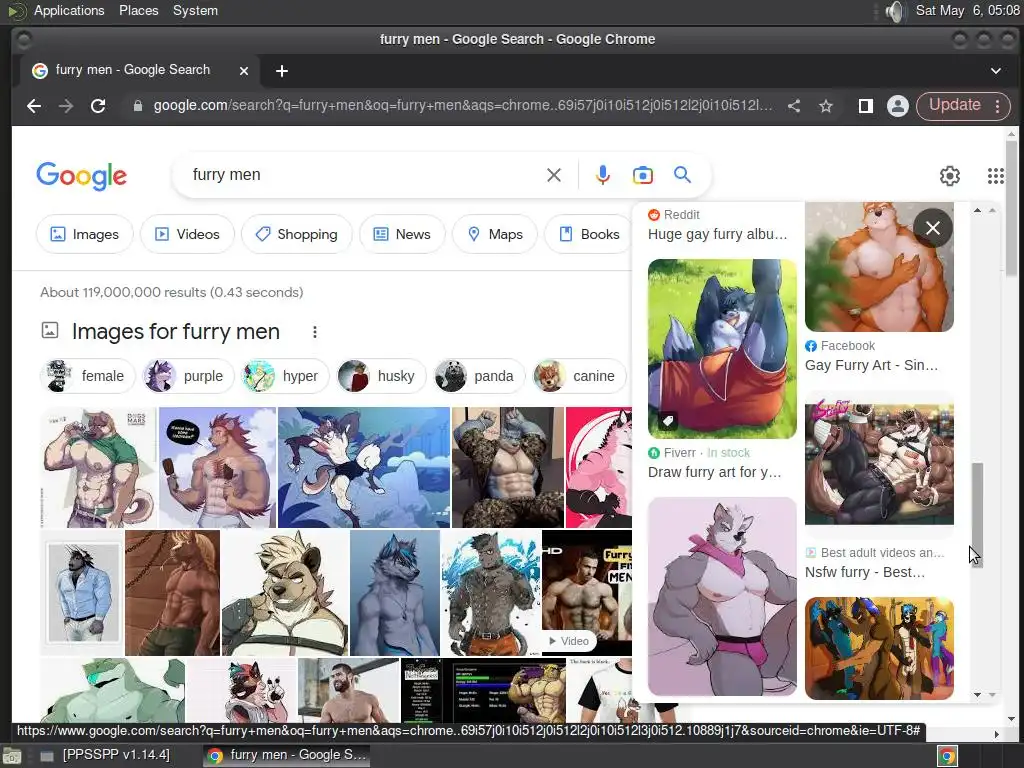Viewport: 1024px width, 768px height.
Task: Open the 'Gay Furry Art - Sin…' Facebook result
Action: point(871,366)
